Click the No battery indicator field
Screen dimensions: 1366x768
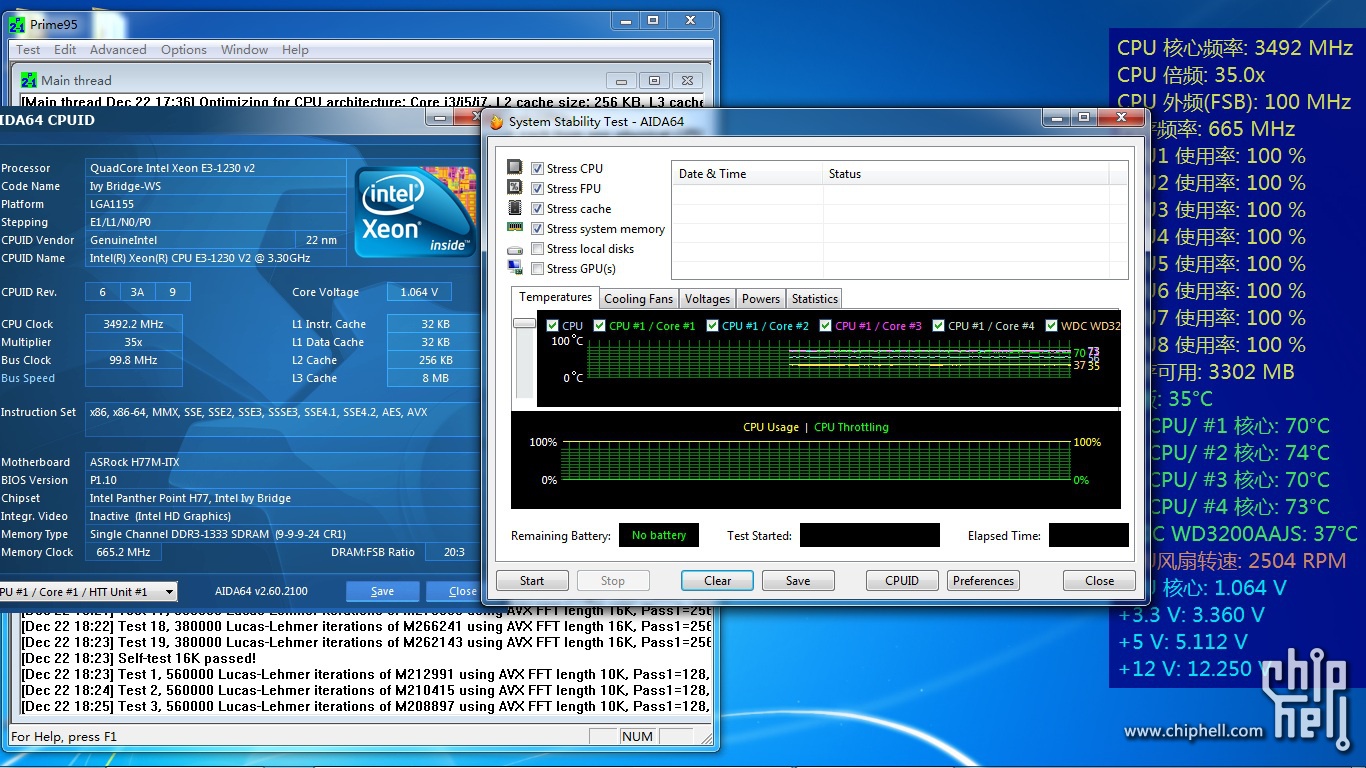[x=659, y=536]
